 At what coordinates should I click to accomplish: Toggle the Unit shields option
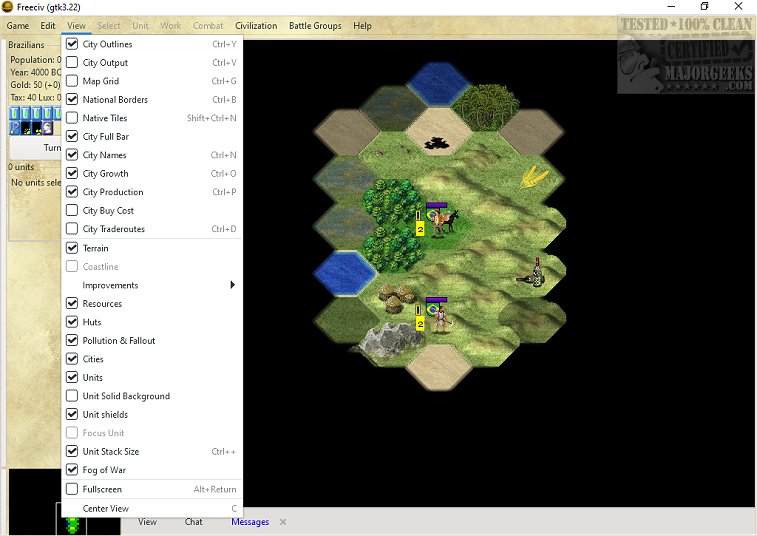72,414
